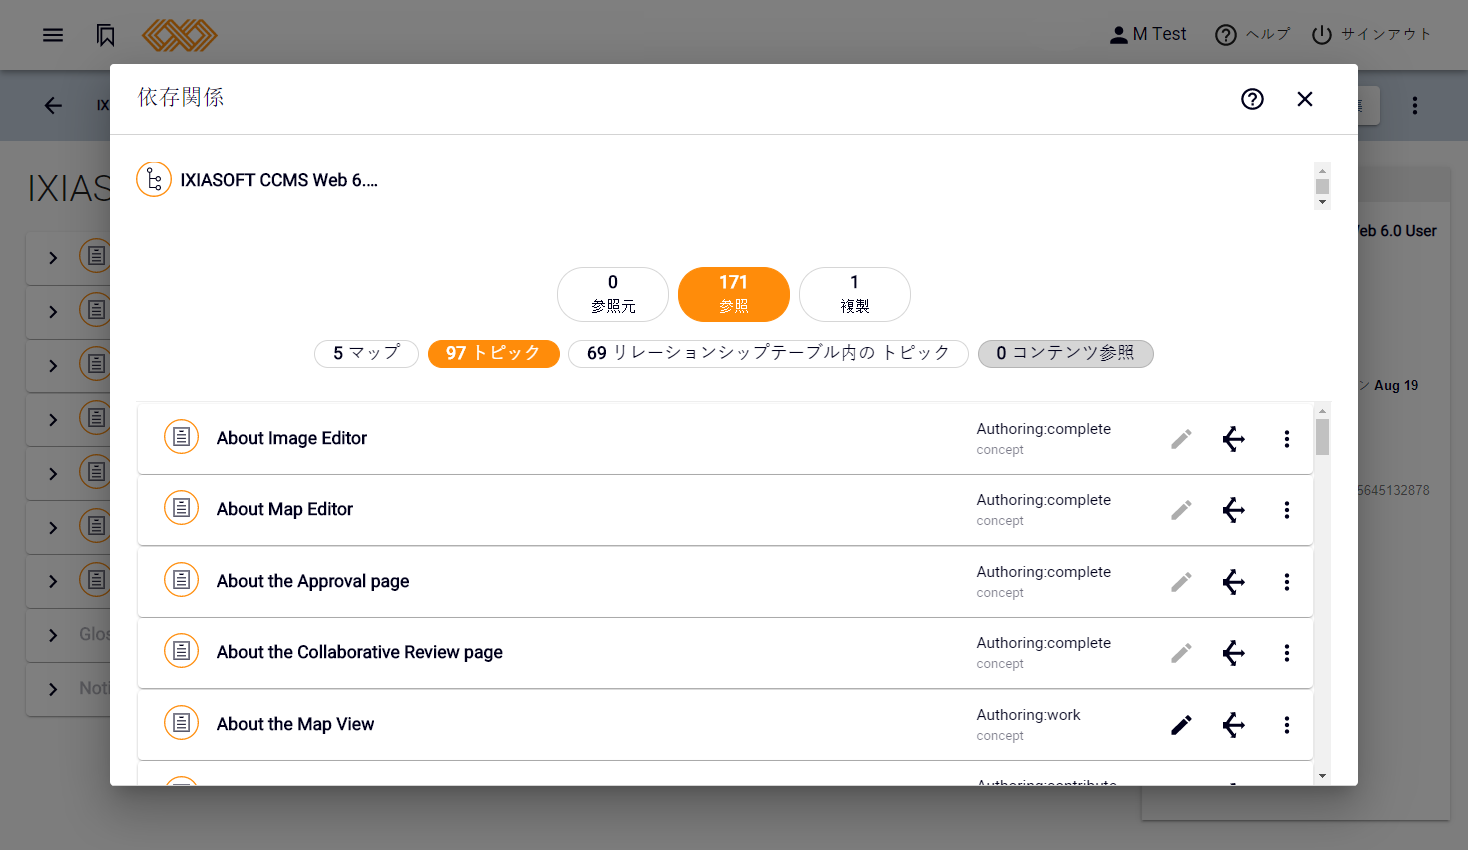The width and height of the screenshot is (1468, 850).
Task: Click the results list scroll down arrow
Action: [1322, 776]
